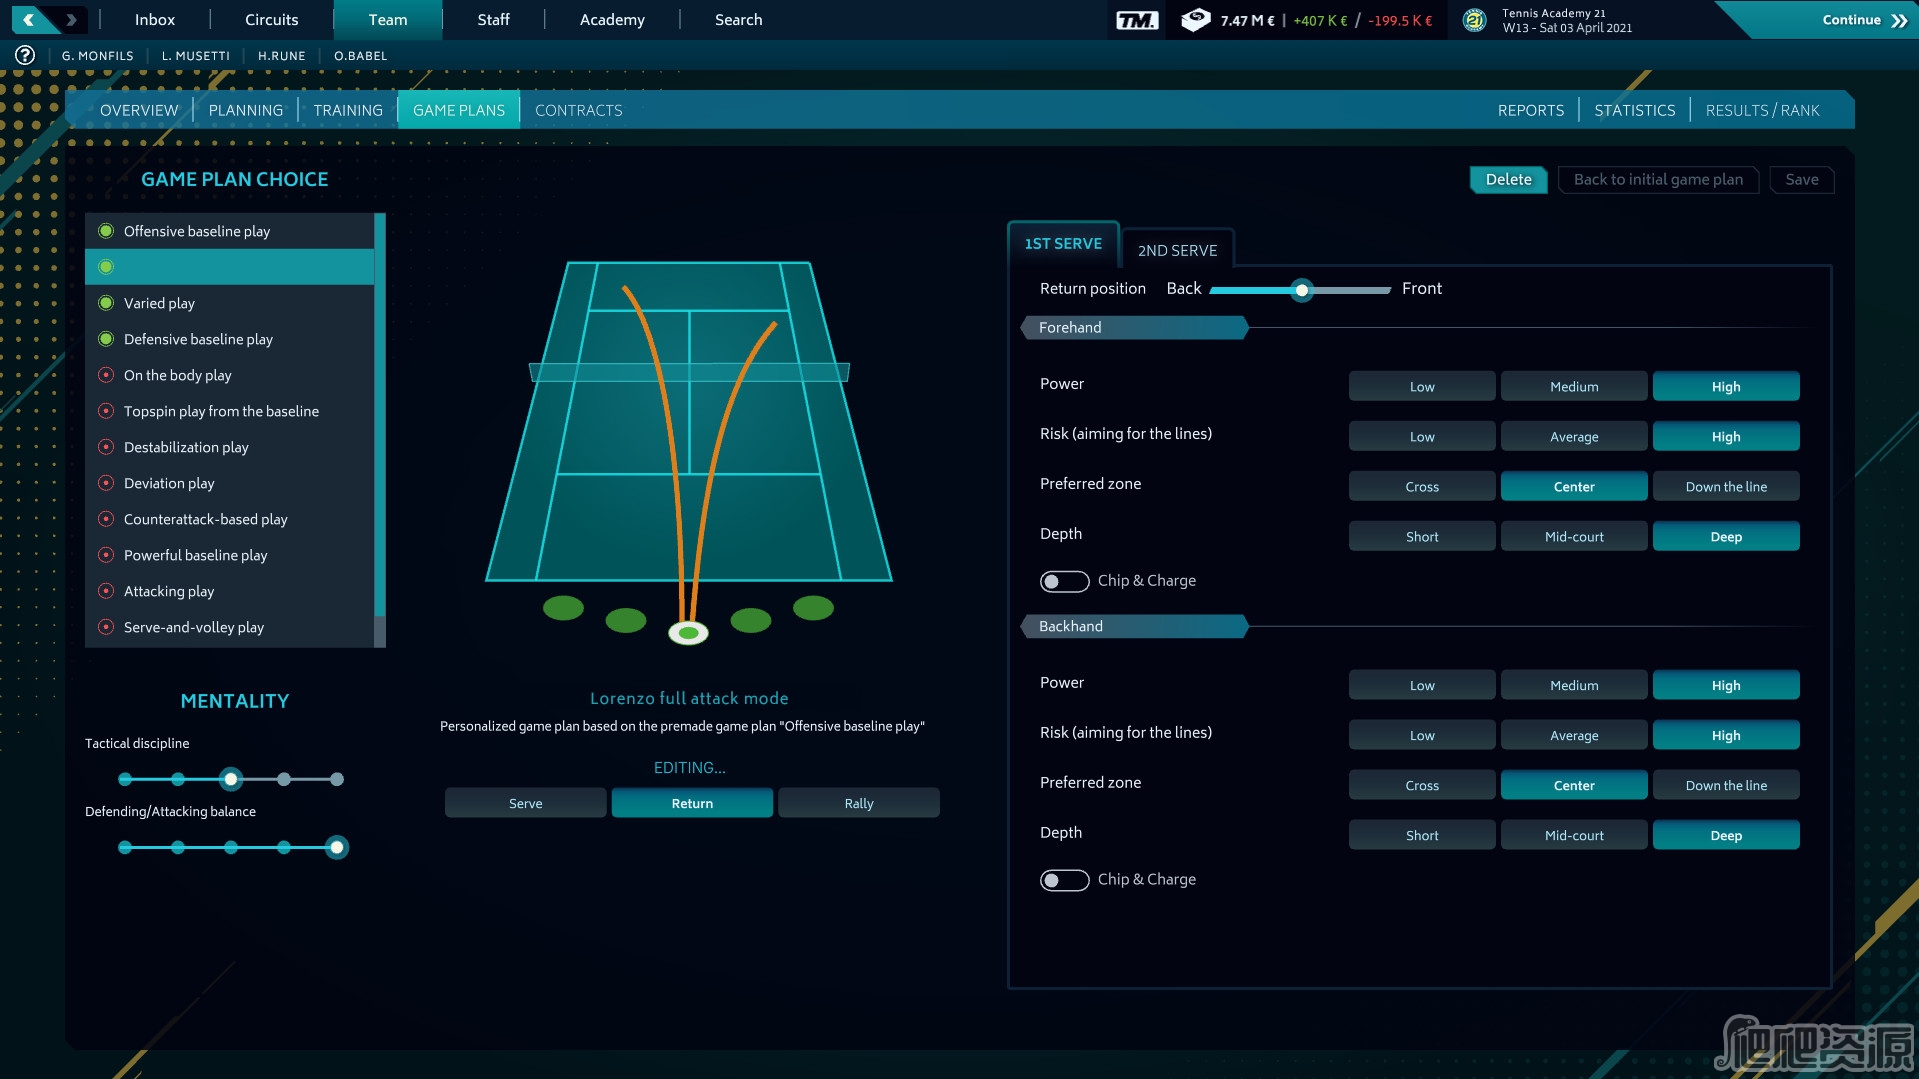Open the REPORTS tab
Image resolution: width=1919 pixels, height=1079 pixels.
1530,110
